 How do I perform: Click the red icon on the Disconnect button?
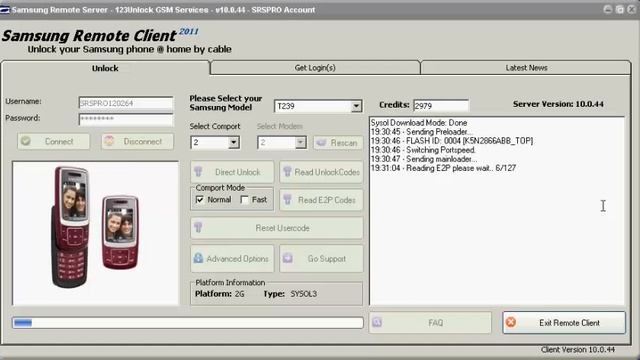coord(109,141)
